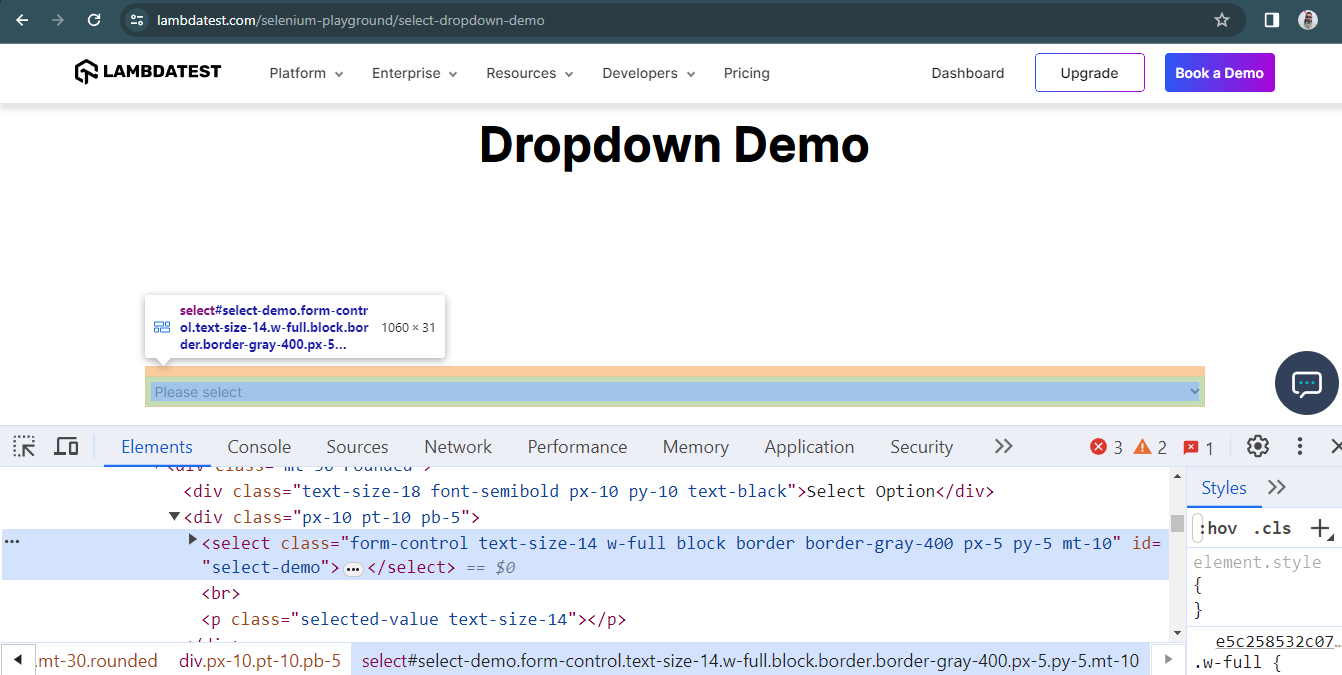Switch to the Console tab
Image resolution: width=1342 pixels, height=675 pixels.
(259, 447)
